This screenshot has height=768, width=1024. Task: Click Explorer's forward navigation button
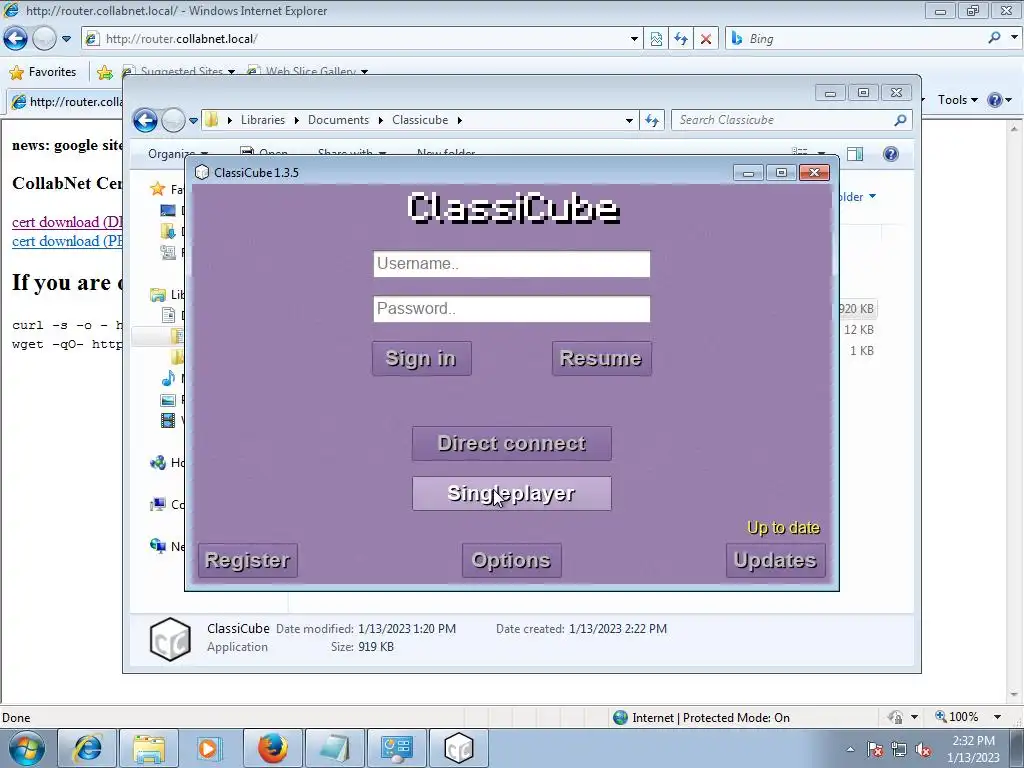(x=173, y=120)
